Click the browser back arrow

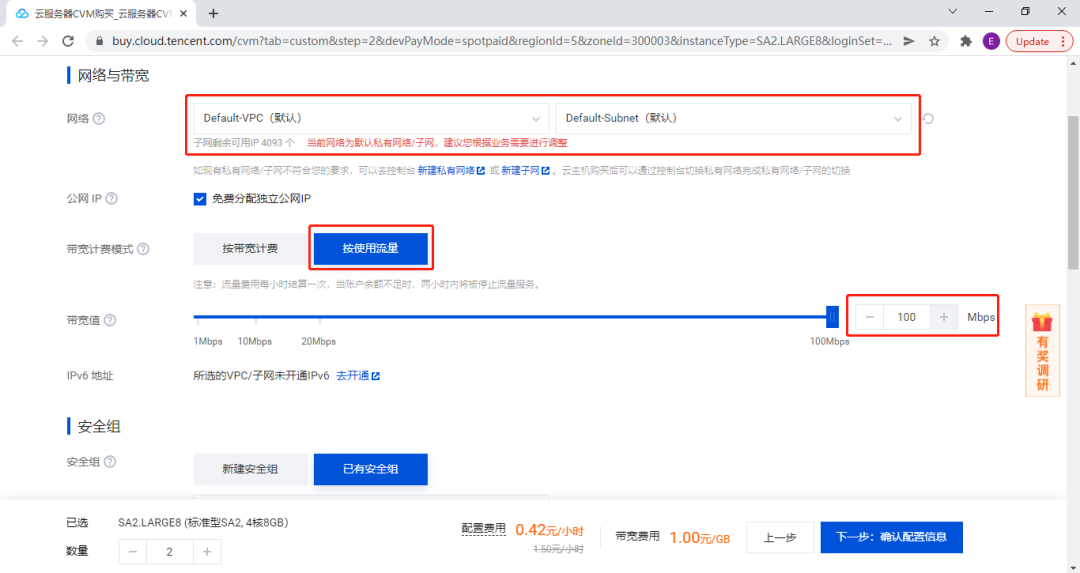coord(18,41)
